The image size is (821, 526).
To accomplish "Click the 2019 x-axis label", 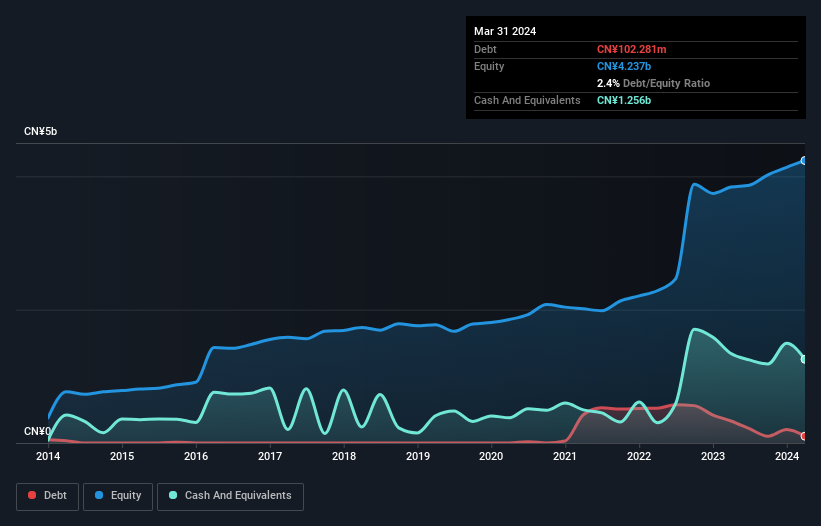I will pyautogui.click(x=418, y=456).
